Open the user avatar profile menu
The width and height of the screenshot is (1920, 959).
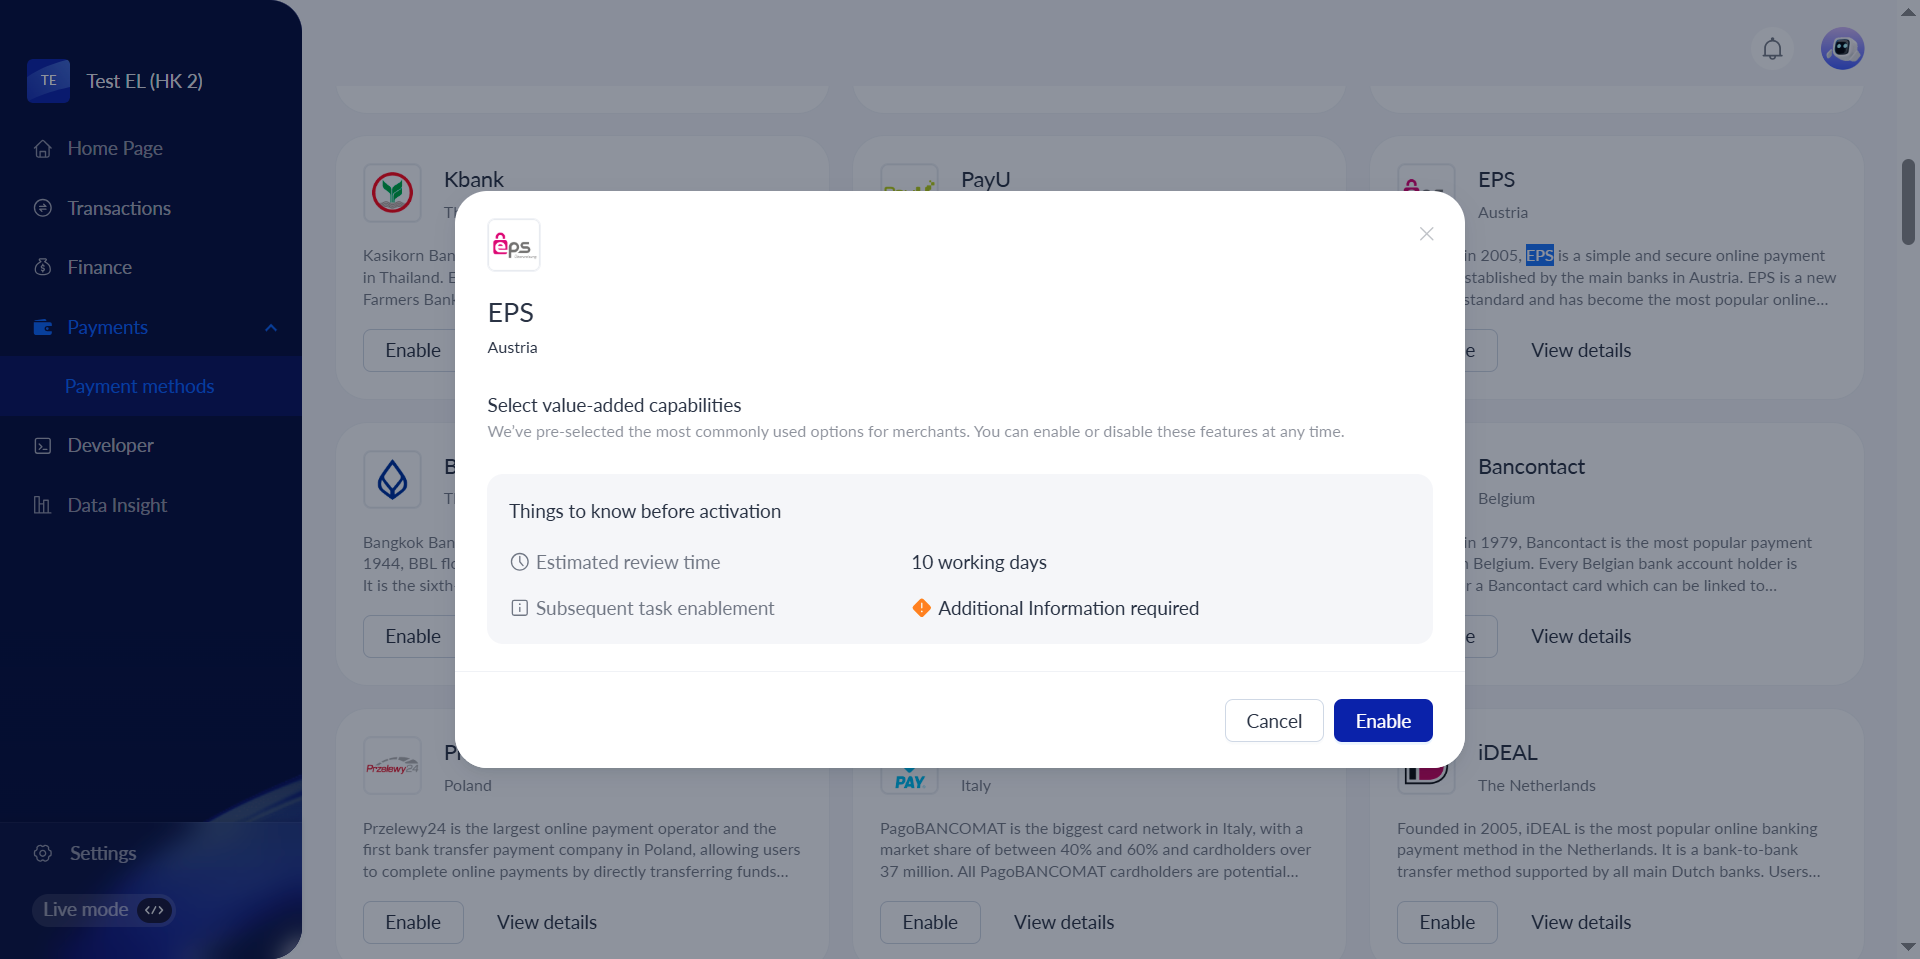tap(1842, 49)
